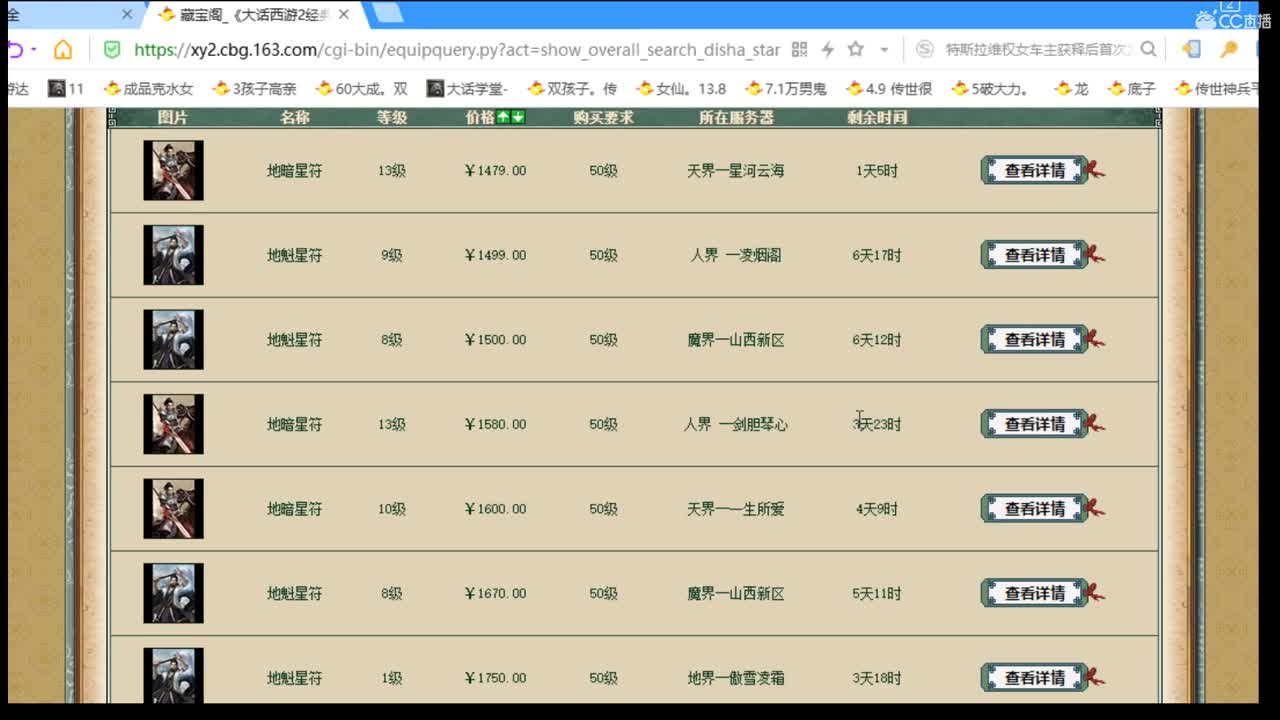Open bookmark 7.1万男鬼
Image resolution: width=1280 pixels, height=720 pixels.
785,89
